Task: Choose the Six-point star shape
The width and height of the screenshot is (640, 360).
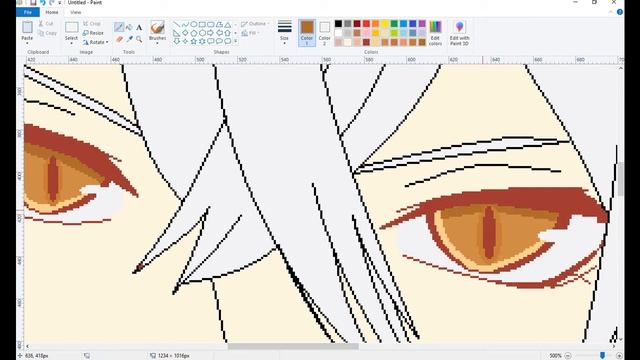Action: (202, 41)
